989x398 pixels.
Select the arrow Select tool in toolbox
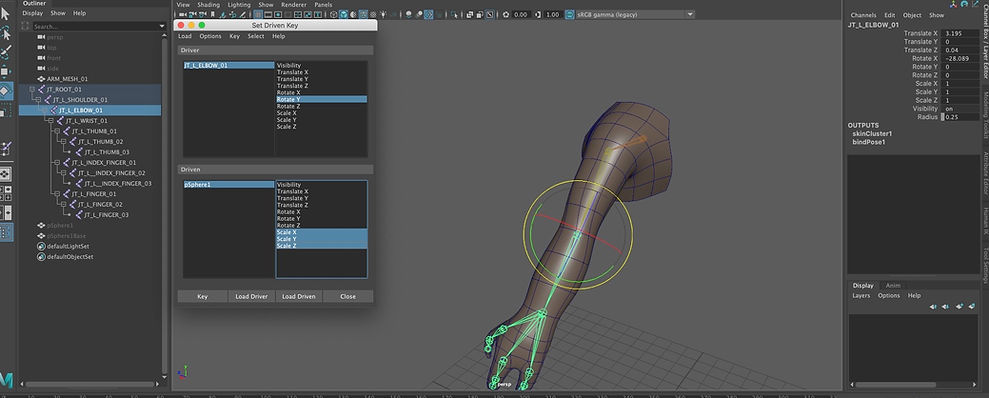point(5,14)
